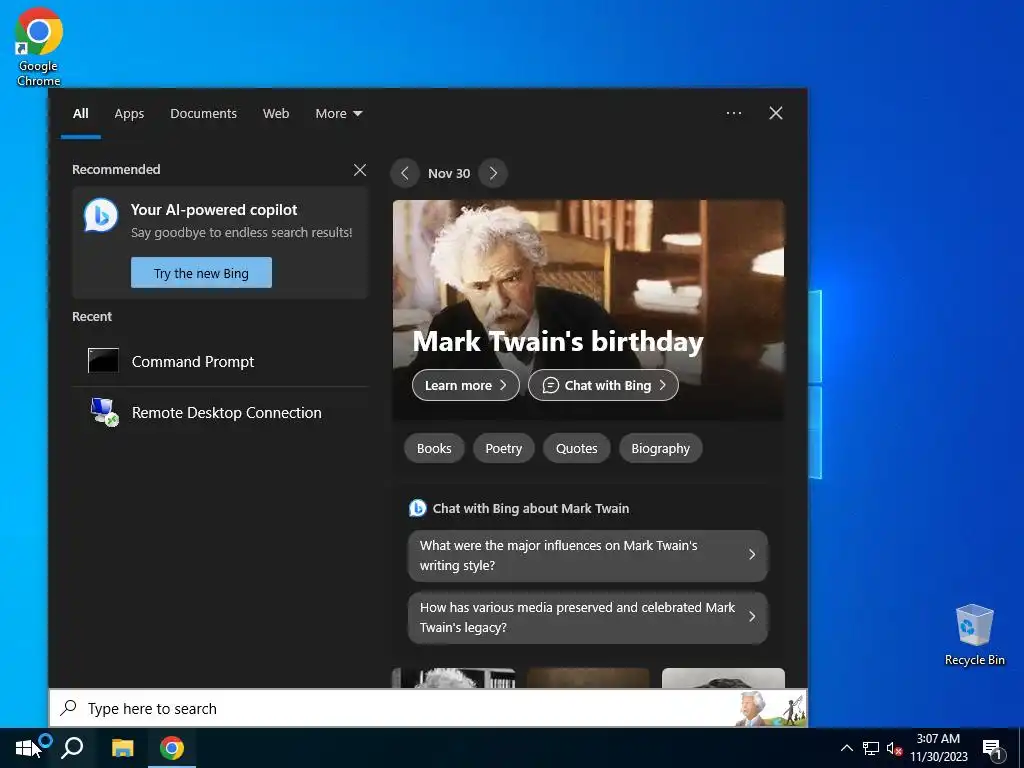Image resolution: width=1024 pixels, height=768 pixels.
Task: Open the search panel options ellipsis
Action: (734, 113)
